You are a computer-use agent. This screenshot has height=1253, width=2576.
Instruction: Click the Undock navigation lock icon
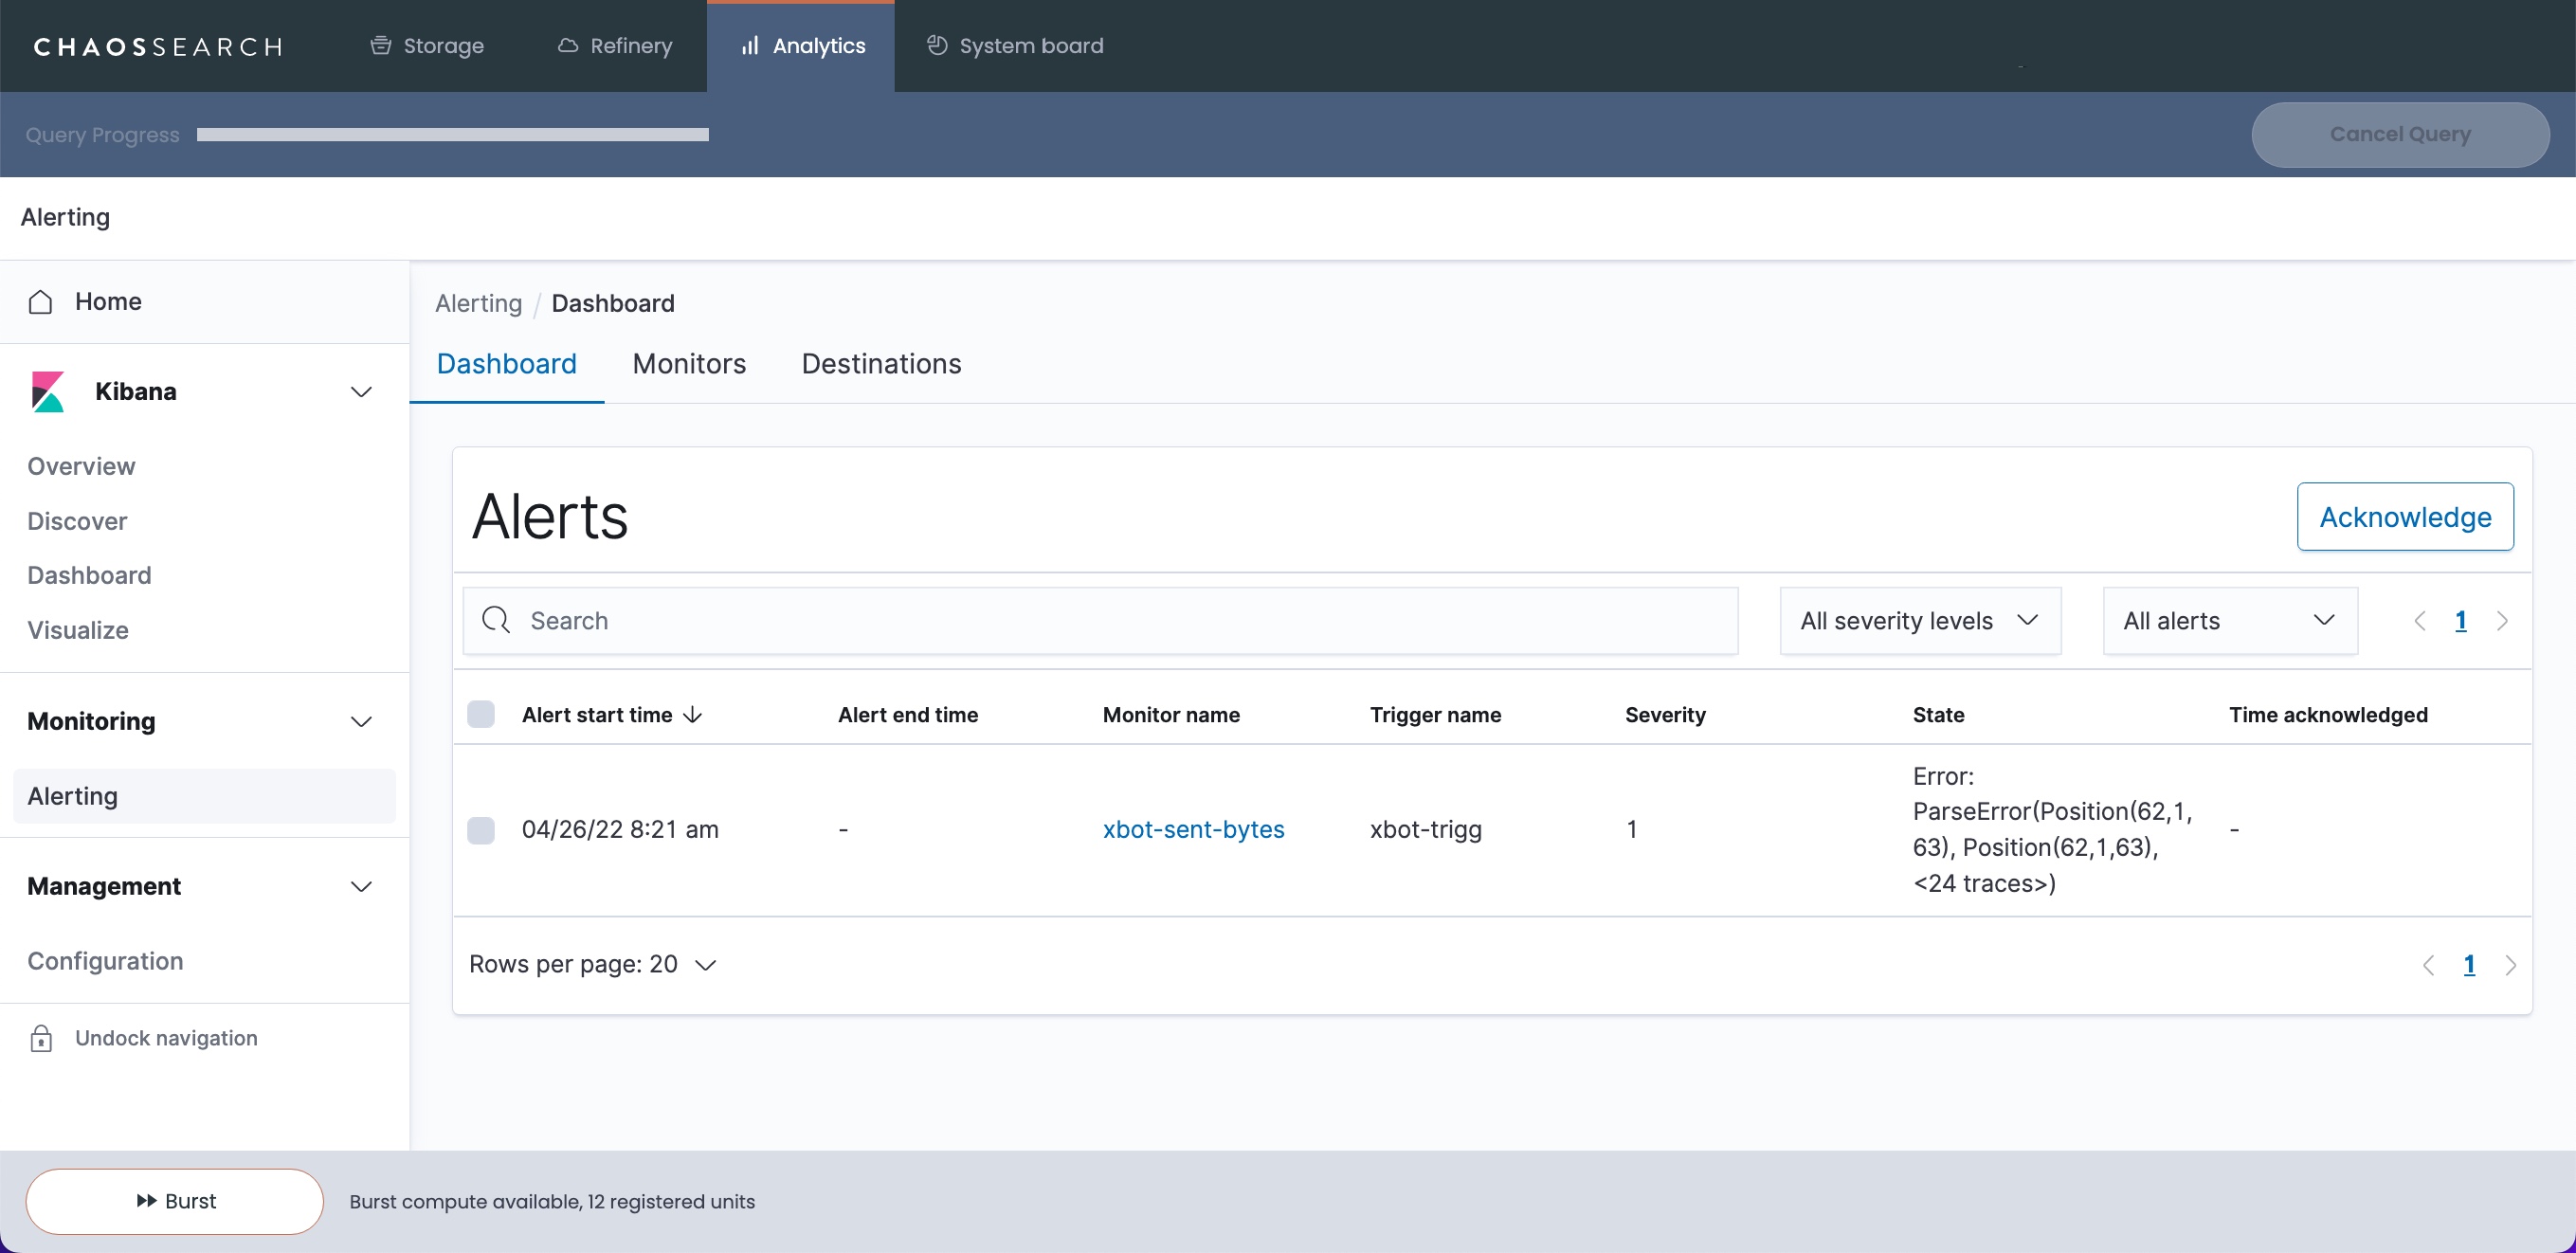(x=41, y=1038)
